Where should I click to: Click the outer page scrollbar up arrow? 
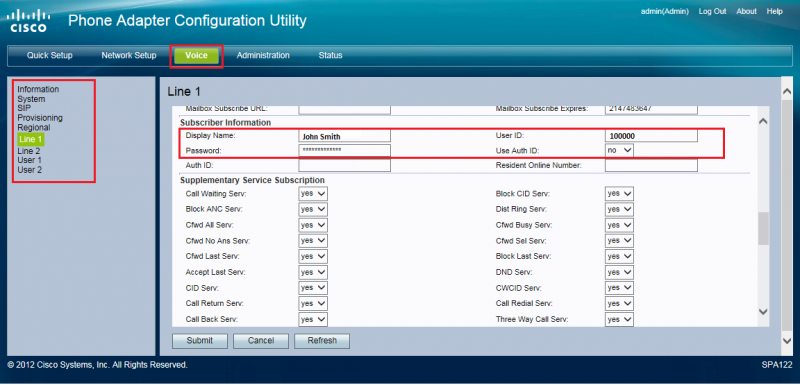coord(786,91)
